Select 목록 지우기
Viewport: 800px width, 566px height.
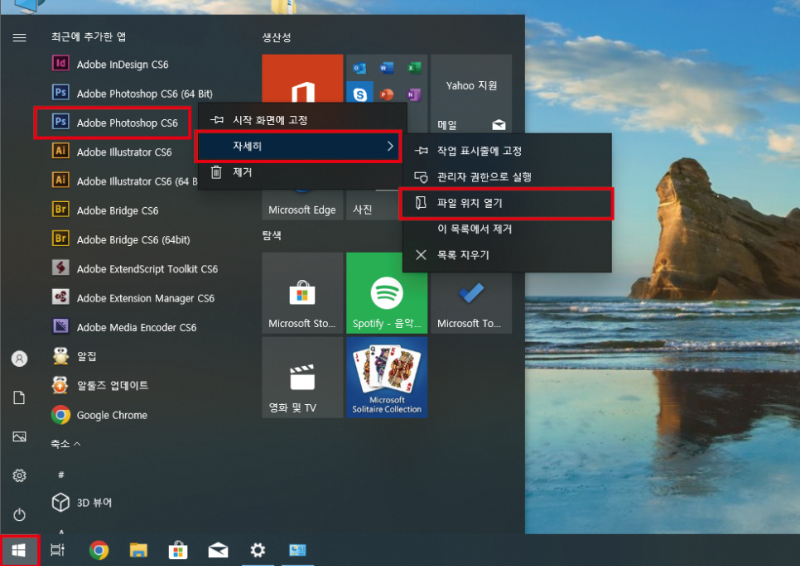point(507,255)
